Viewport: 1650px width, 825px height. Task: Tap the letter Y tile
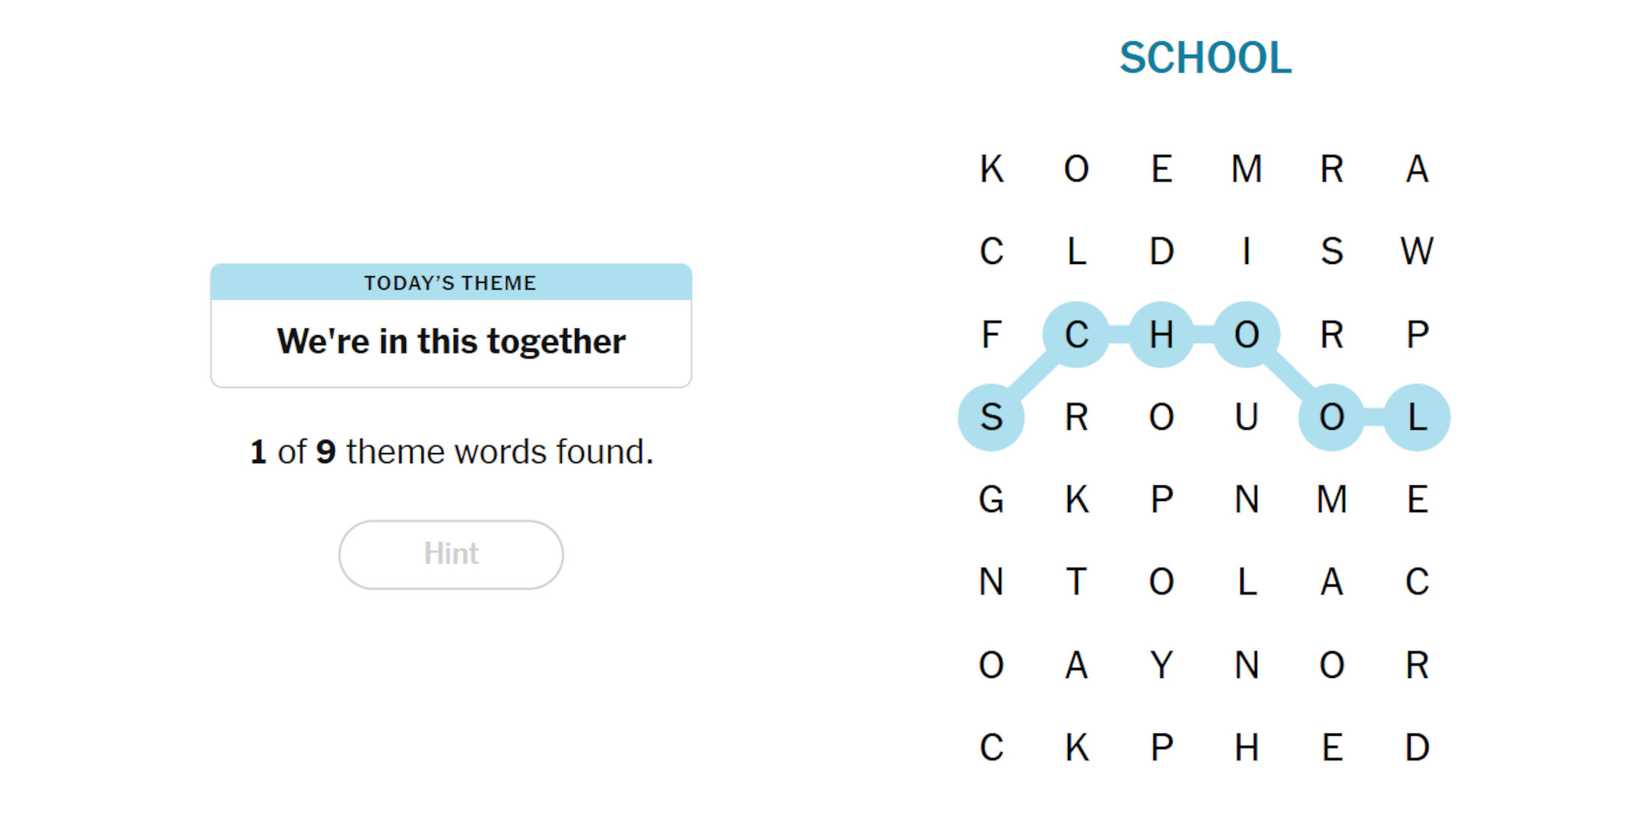(x=1161, y=665)
